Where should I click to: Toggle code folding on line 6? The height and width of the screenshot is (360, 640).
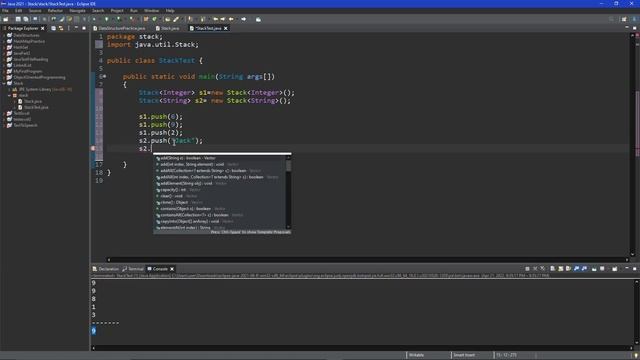pos(105,76)
